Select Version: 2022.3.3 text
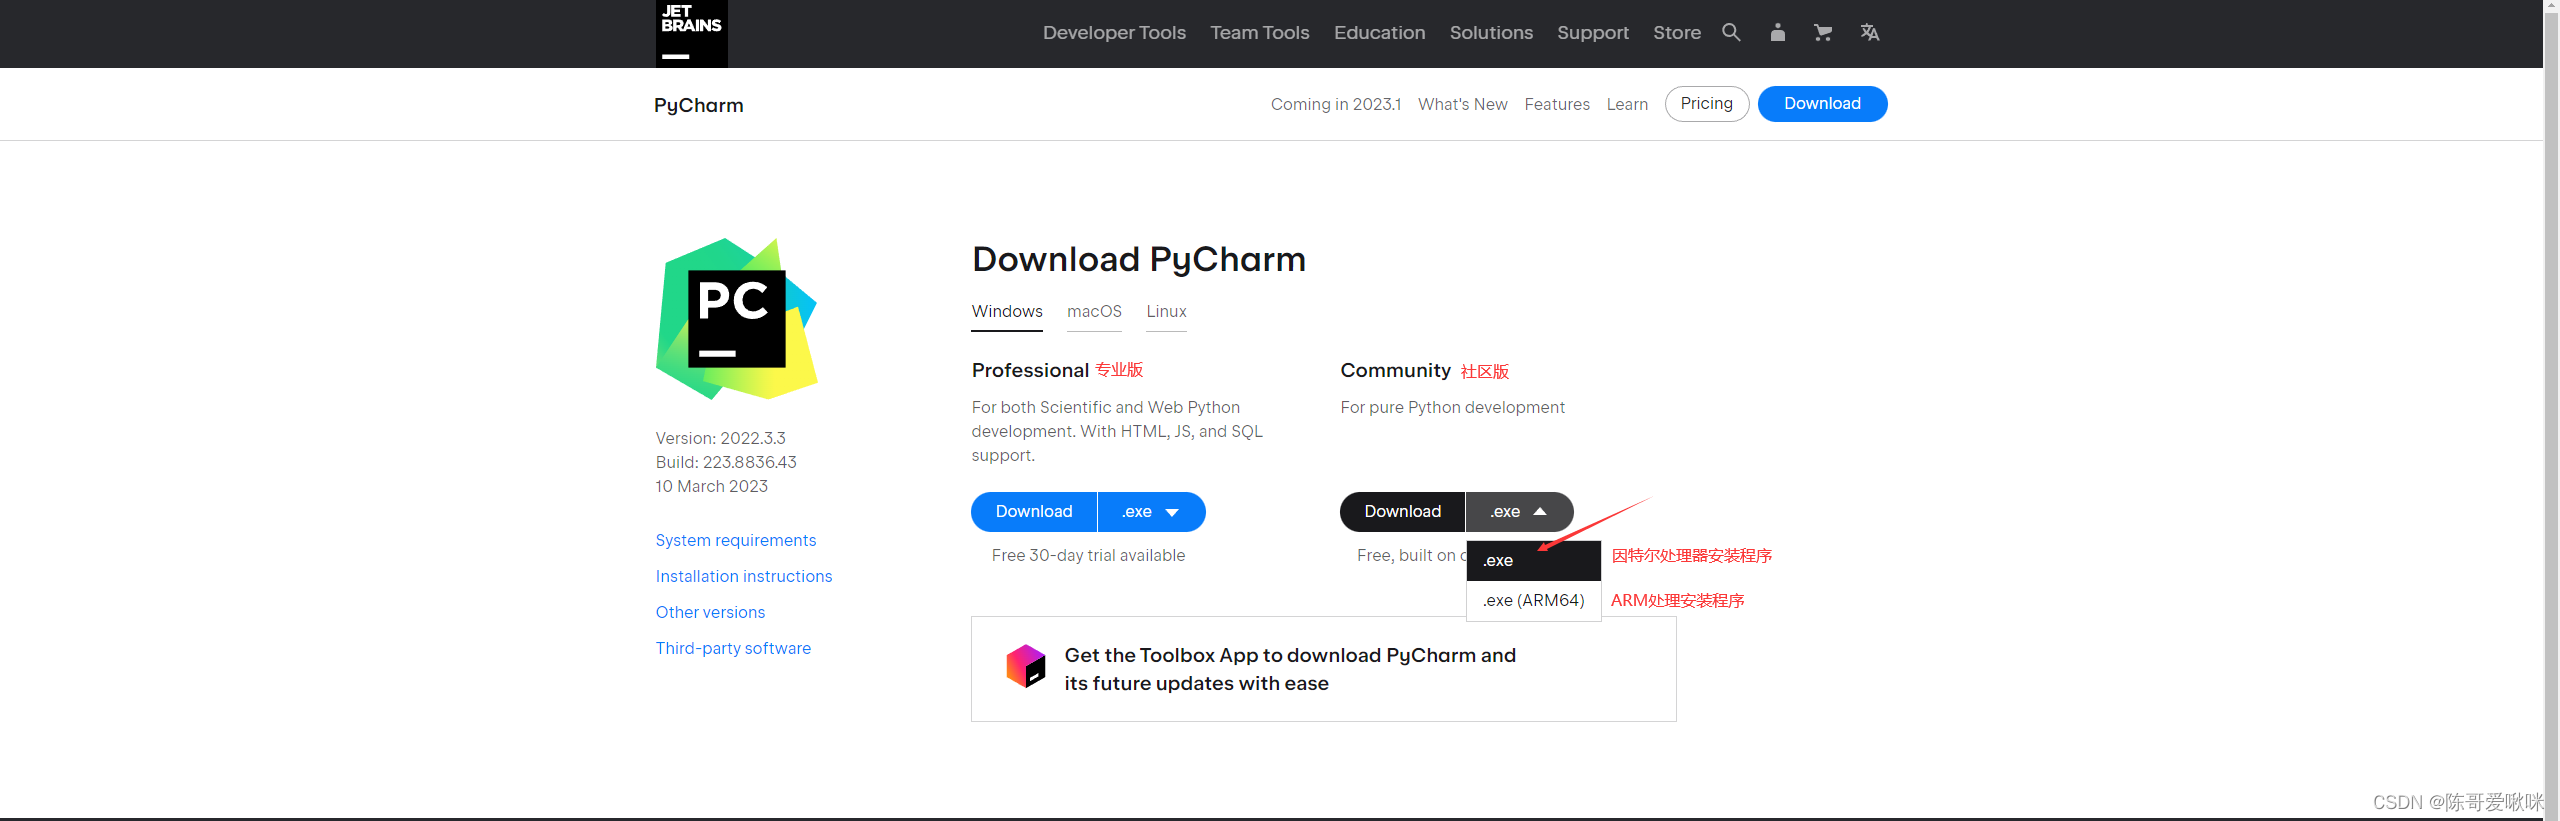 720,438
